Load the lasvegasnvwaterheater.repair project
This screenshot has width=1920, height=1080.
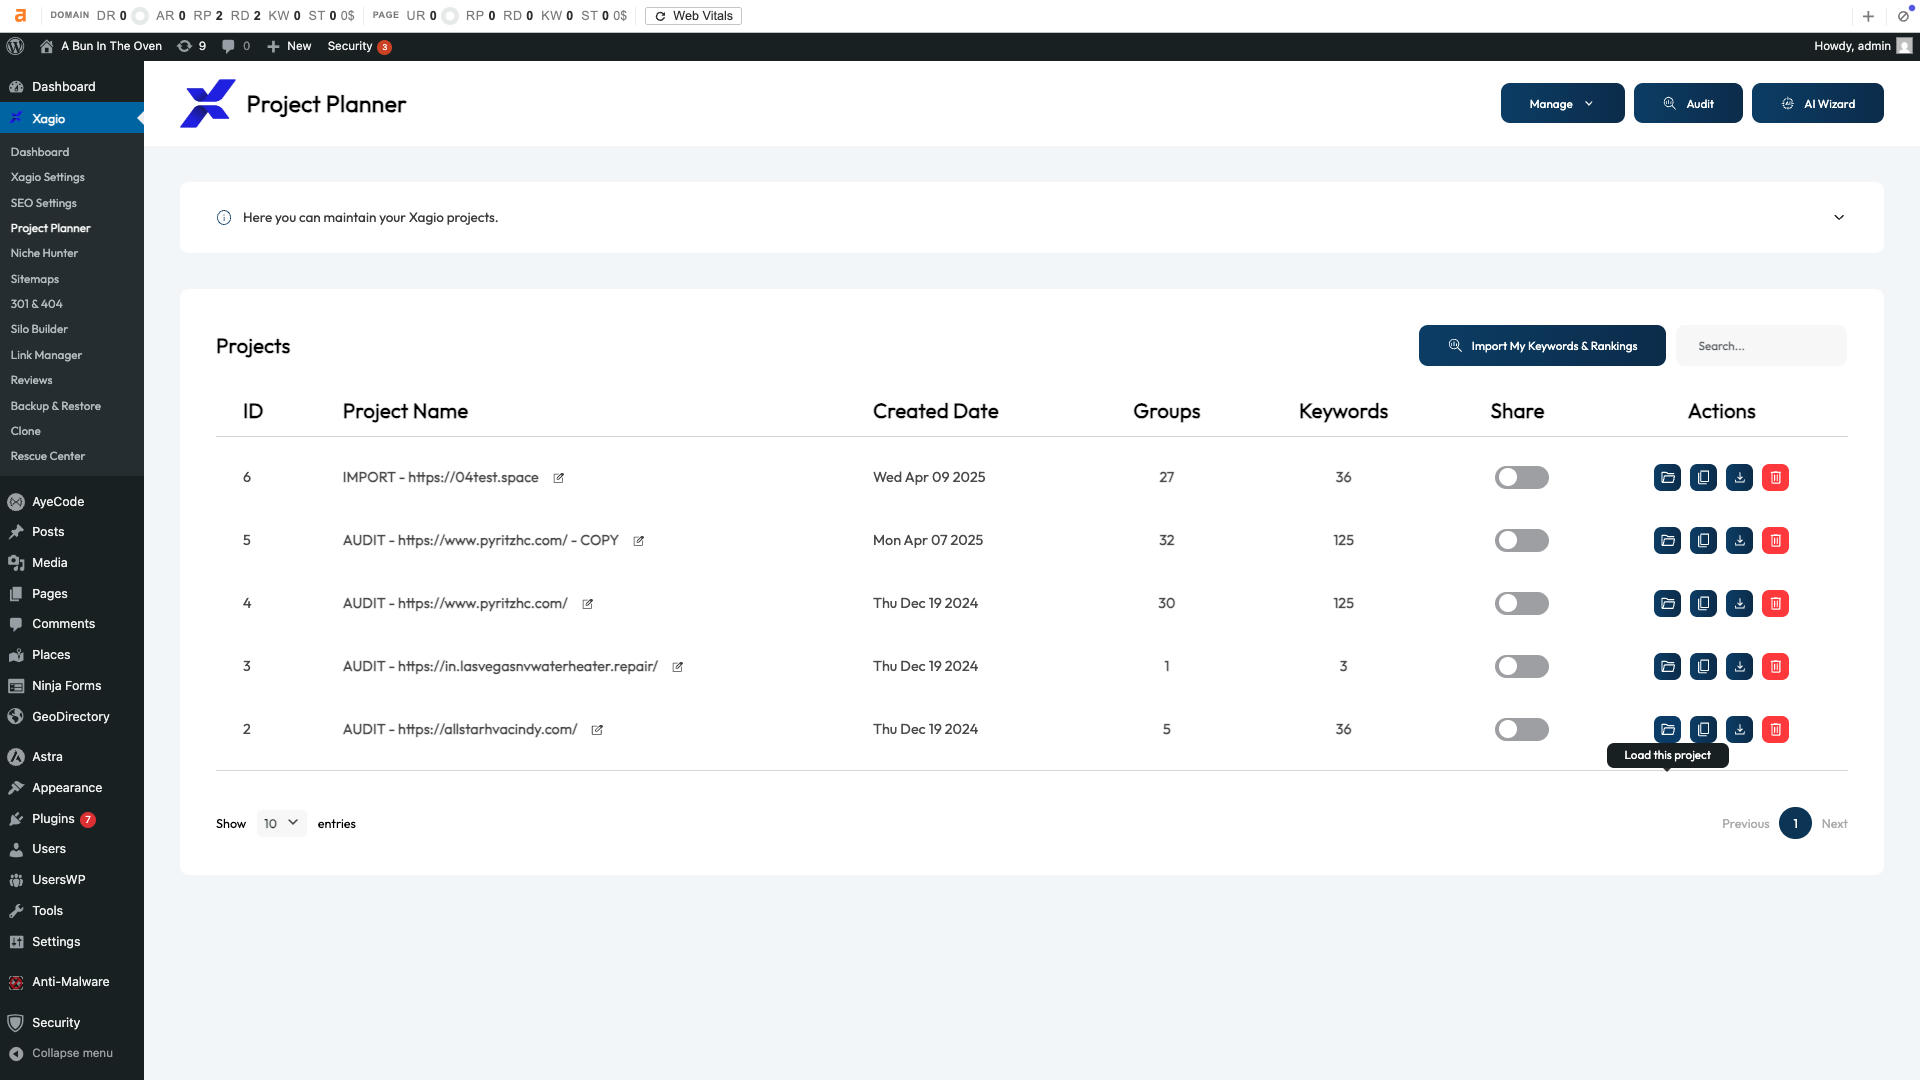(x=1667, y=667)
